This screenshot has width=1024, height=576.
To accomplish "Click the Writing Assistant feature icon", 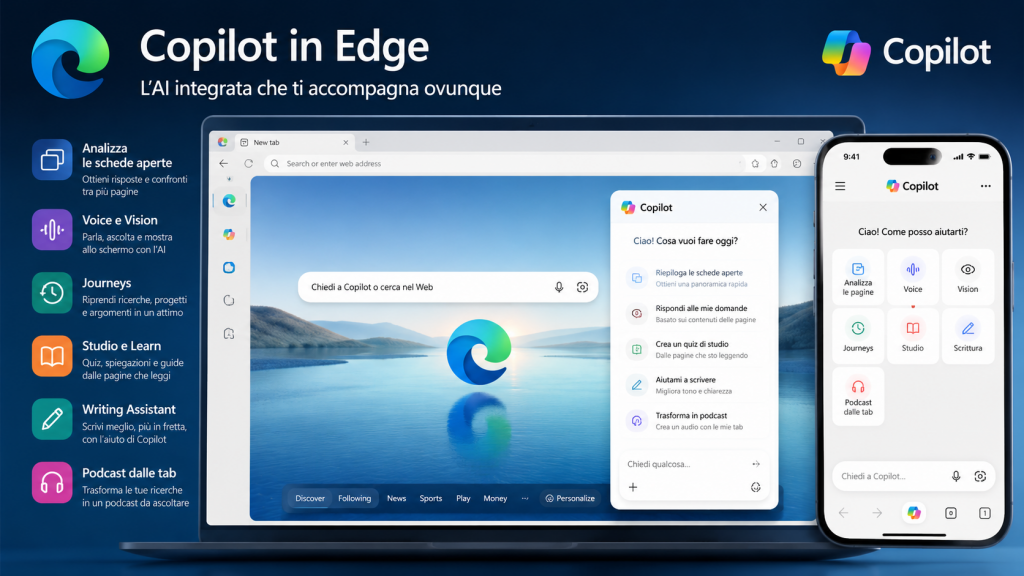I will coord(52,419).
